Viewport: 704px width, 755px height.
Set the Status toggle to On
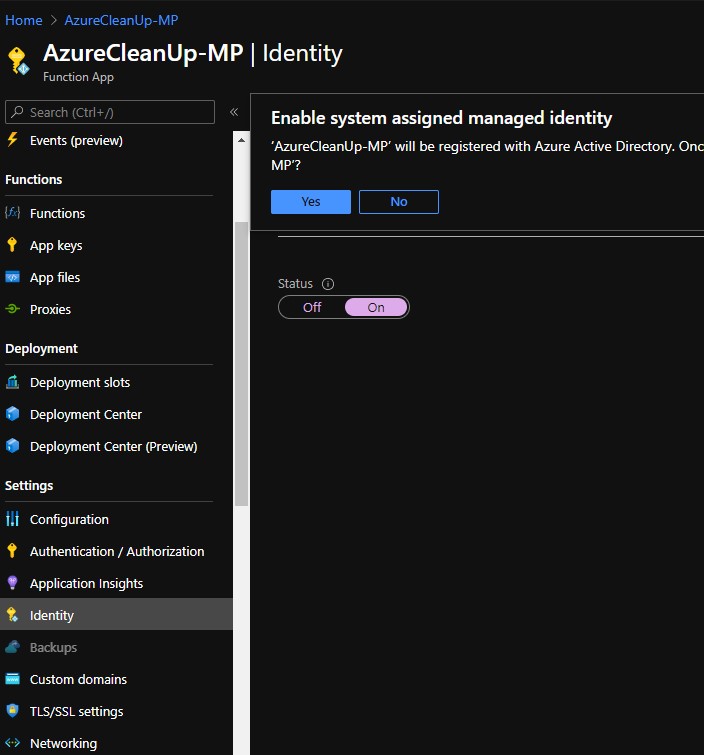click(376, 307)
